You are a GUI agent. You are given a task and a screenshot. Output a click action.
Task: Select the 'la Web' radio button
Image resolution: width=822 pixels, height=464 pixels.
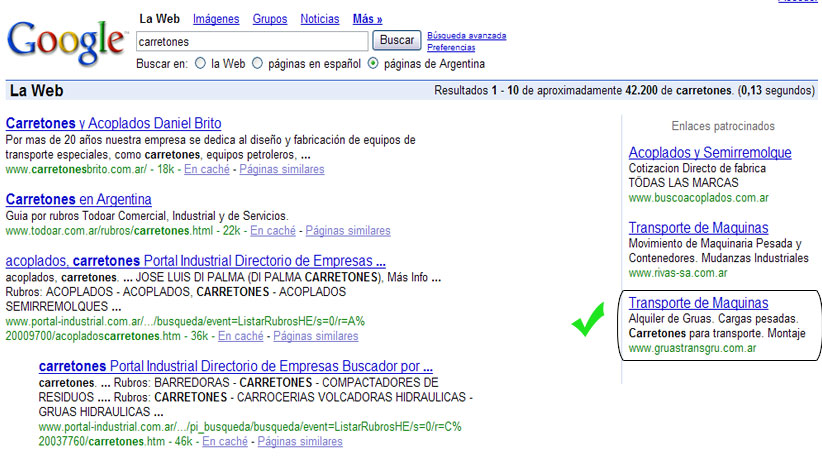(x=200, y=63)
